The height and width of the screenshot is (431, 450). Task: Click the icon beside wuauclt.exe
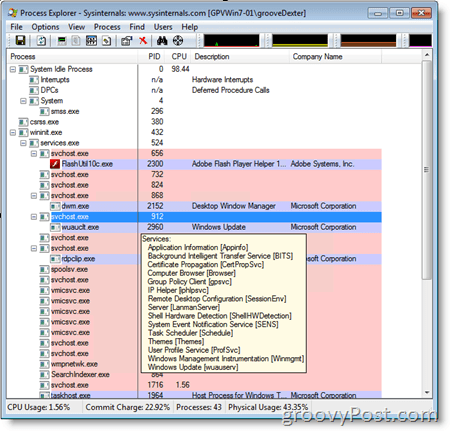pos(55,227)
